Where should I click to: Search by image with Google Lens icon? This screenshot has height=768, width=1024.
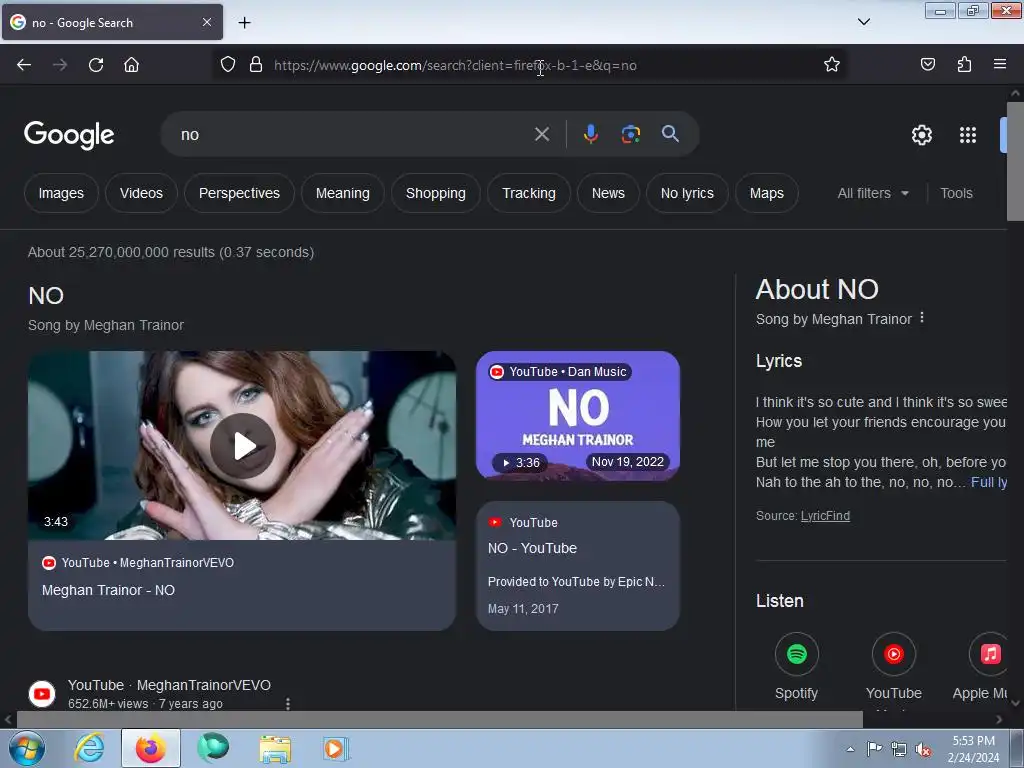coord(630,134)
